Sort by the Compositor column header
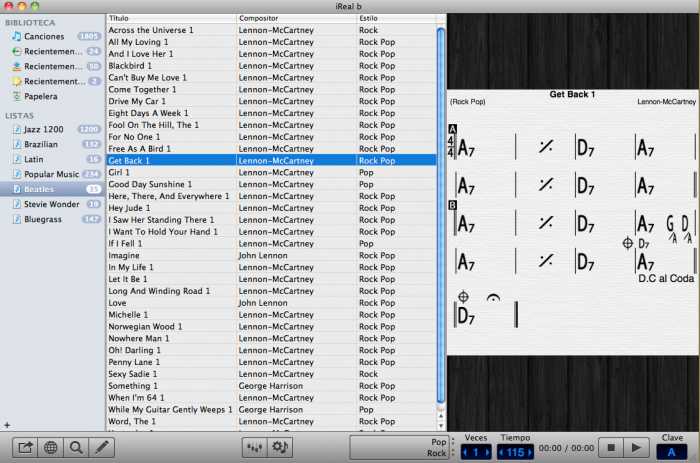700x463 pixels. (x=296, y=18)
